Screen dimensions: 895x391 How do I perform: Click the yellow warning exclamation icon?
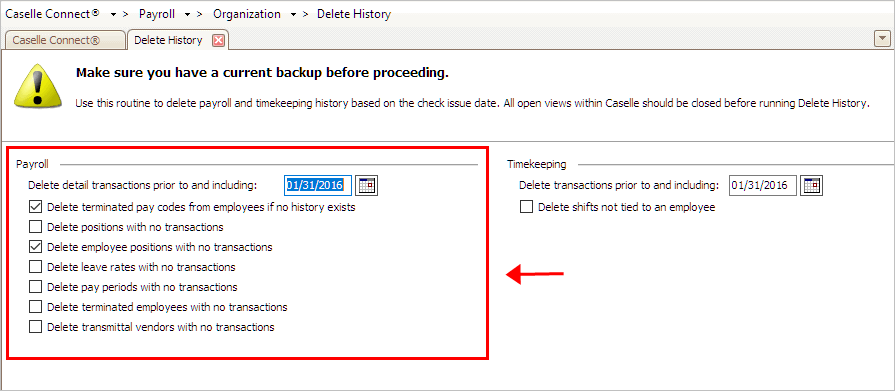(x=36, y=85)
